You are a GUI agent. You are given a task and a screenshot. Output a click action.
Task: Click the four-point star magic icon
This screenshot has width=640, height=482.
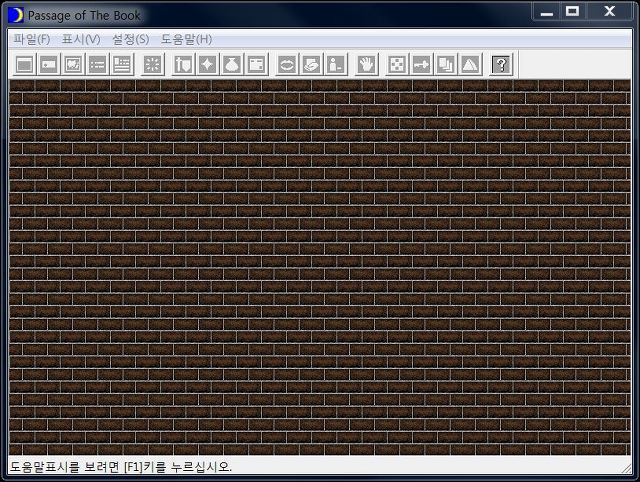tap(207, 64)
